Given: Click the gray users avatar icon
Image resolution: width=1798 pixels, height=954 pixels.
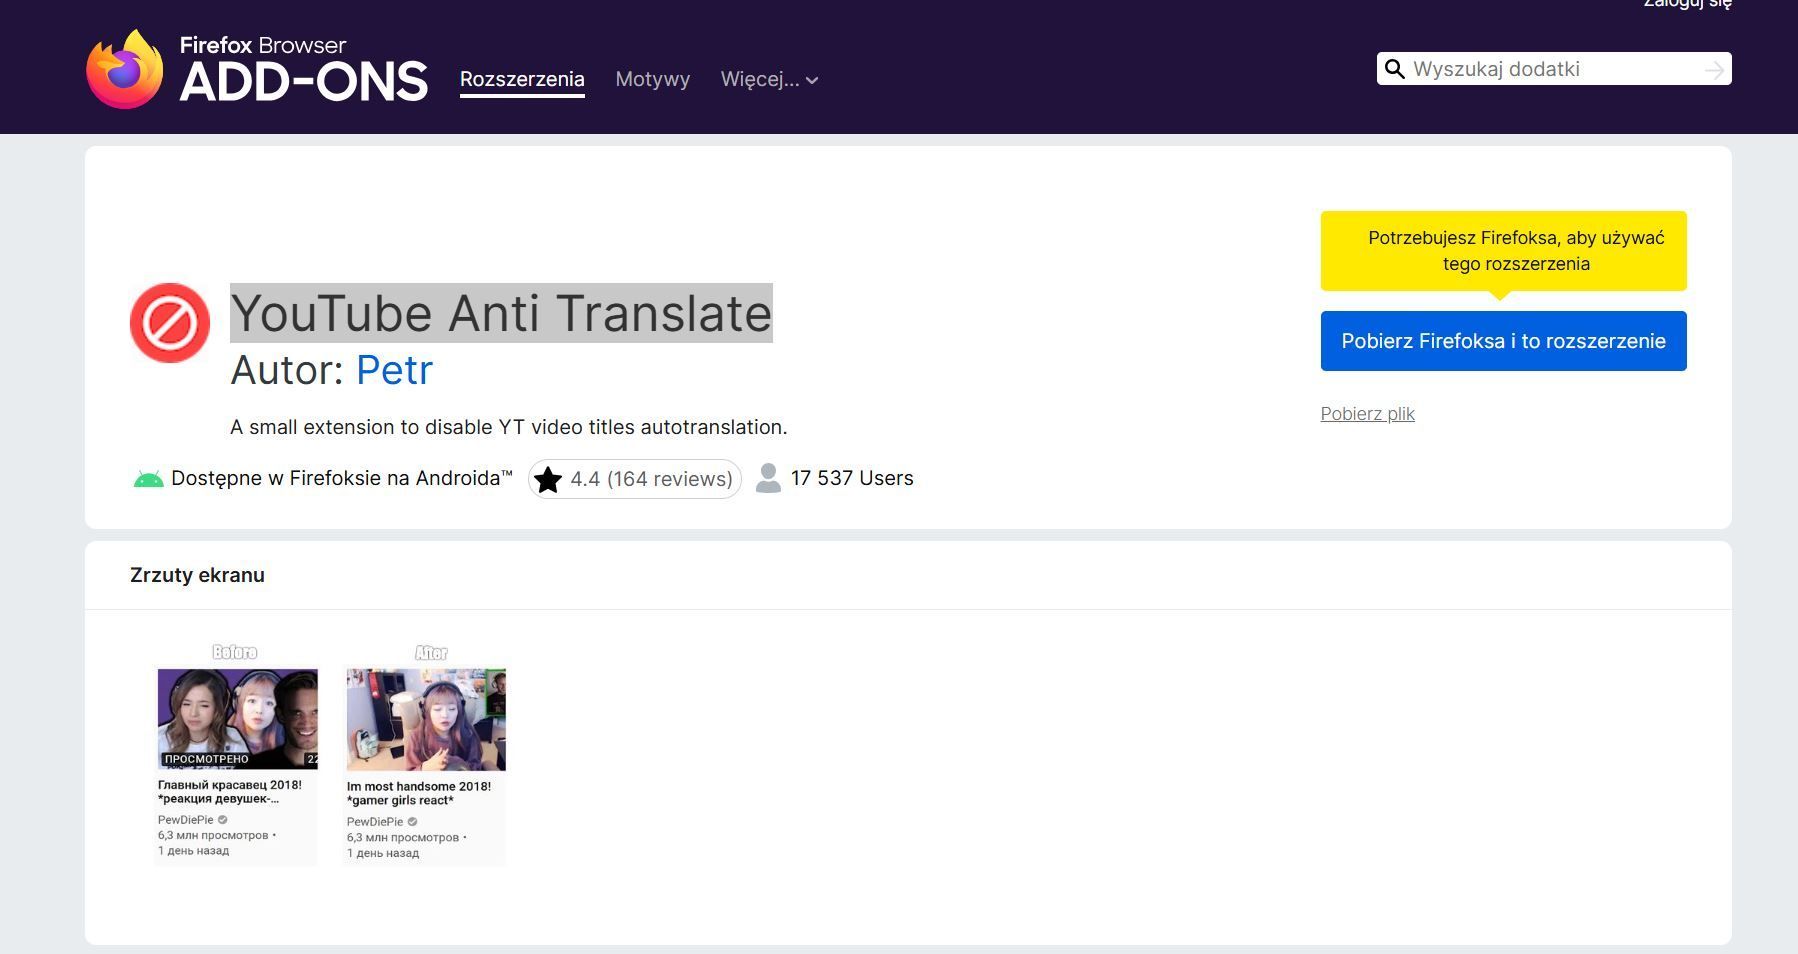Looking at the screenshot, I should coord(768,478).
